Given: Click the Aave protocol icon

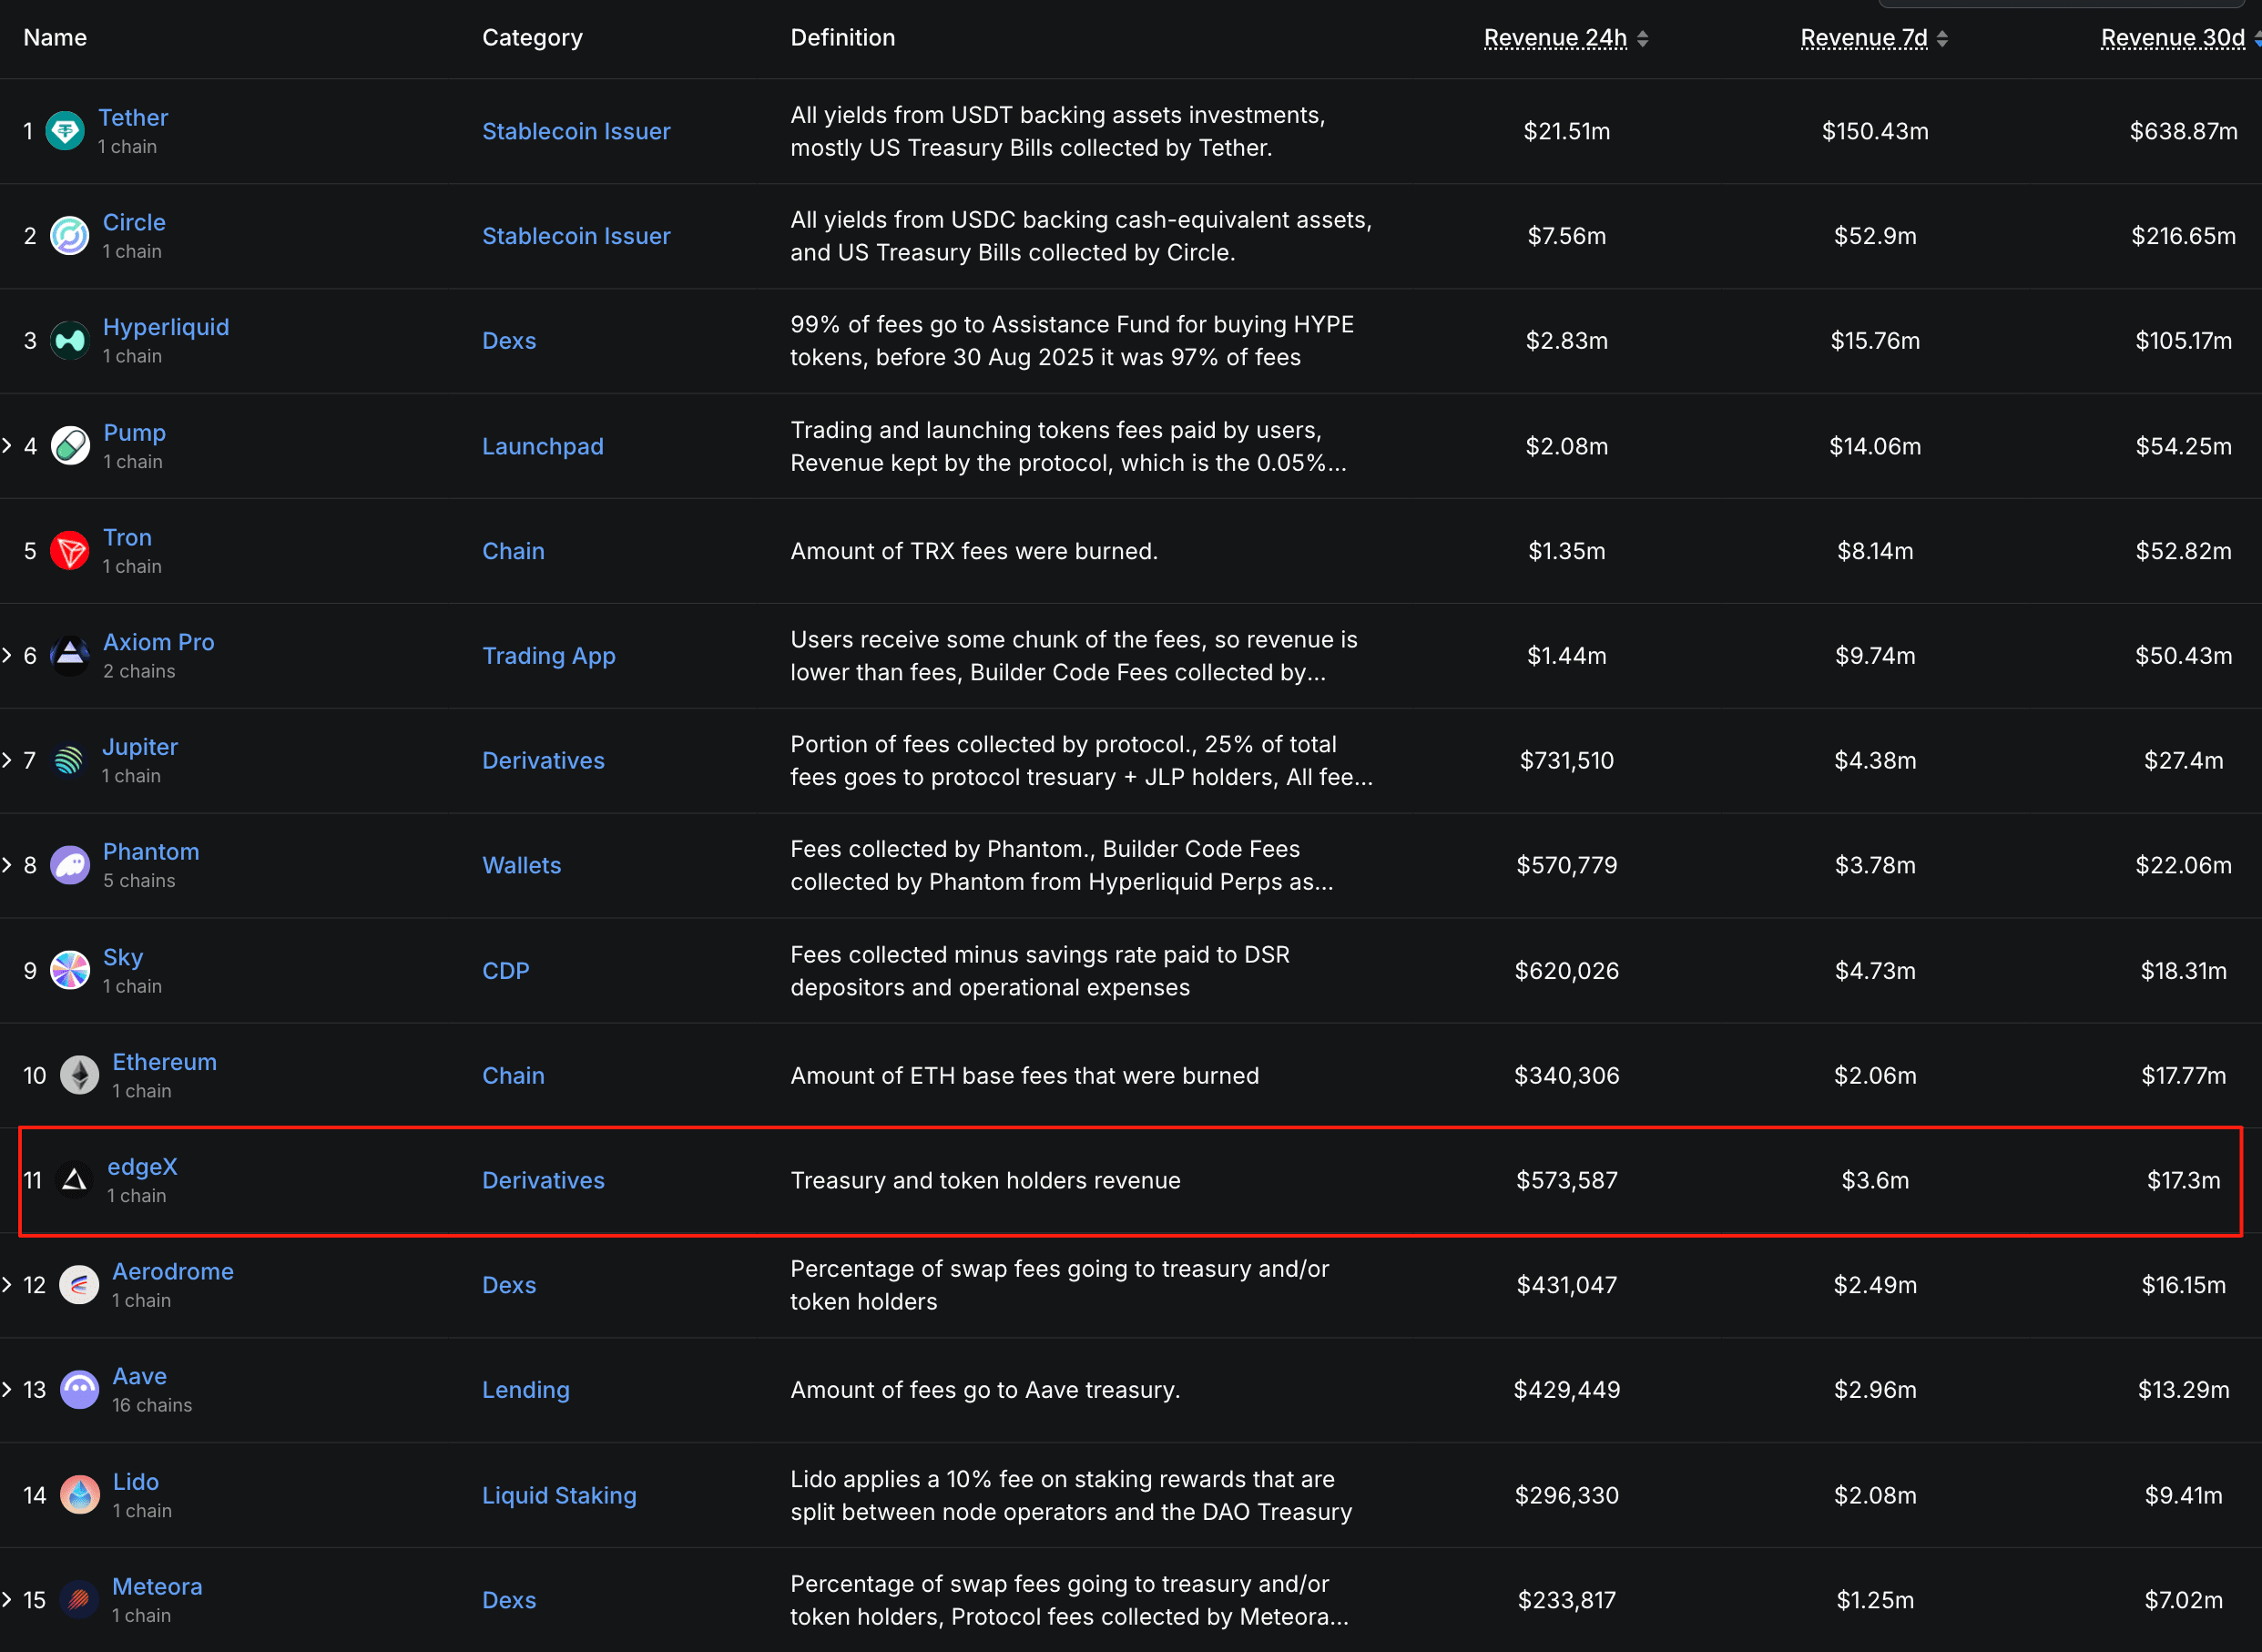Looking at the screenshot, I should pyautogui.click(x=79, y=1389).
